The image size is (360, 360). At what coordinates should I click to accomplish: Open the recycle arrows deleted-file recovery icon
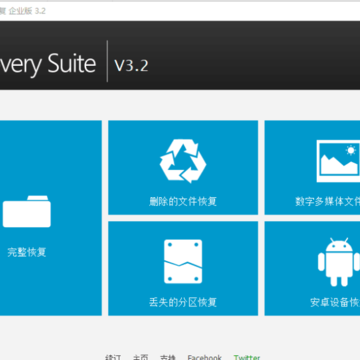coord(183,161)
